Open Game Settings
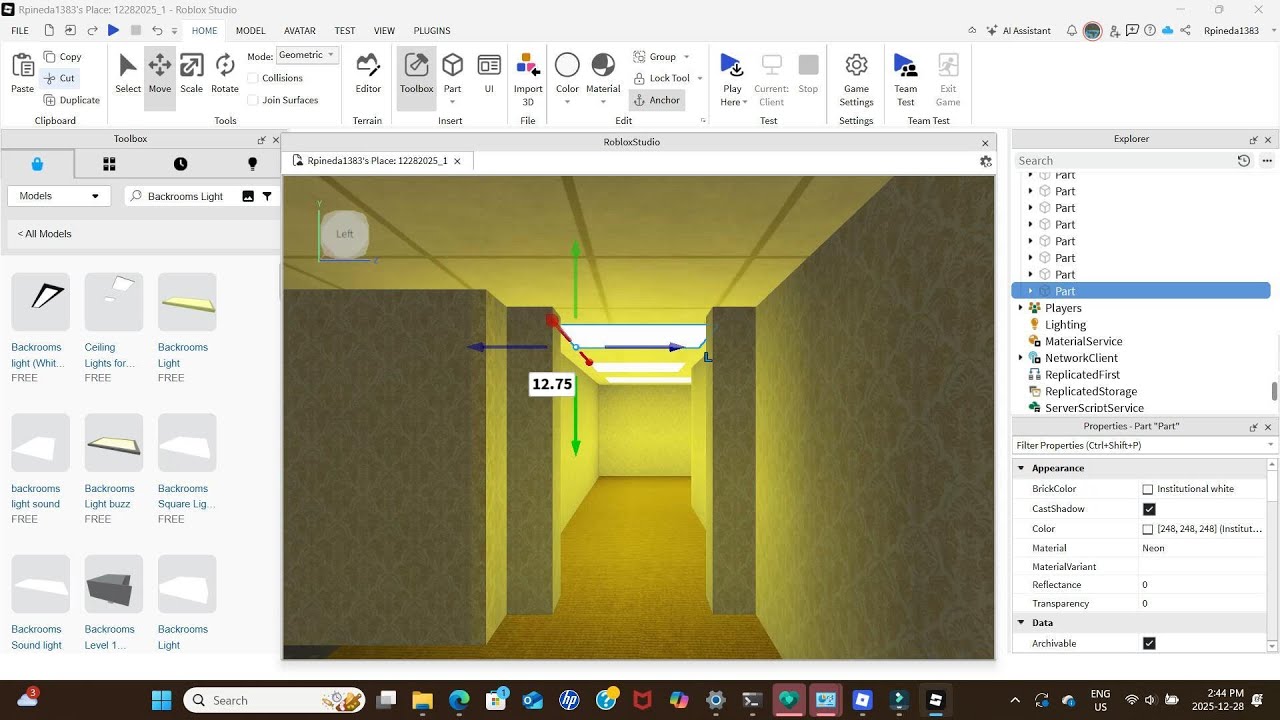The height and width of the screenshot is (720, 1280). [x=856, y=79]
